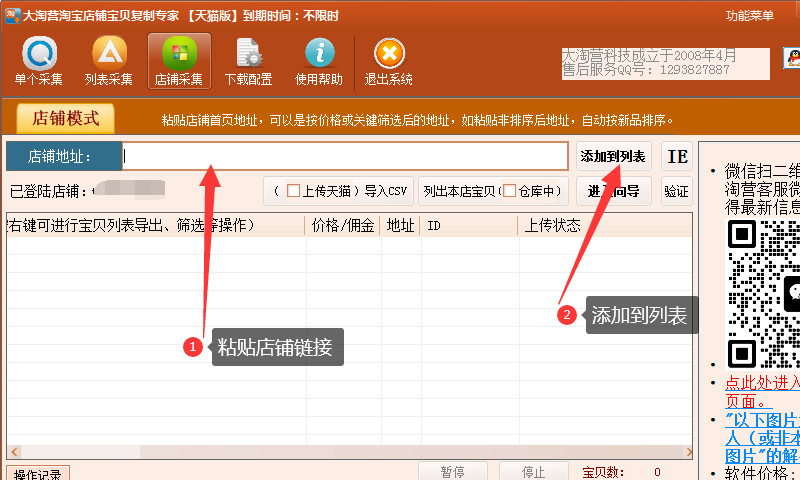Focus the 店铺地址 shop address input field
This screenshot has width=800, height=480.
coord(345,156)
